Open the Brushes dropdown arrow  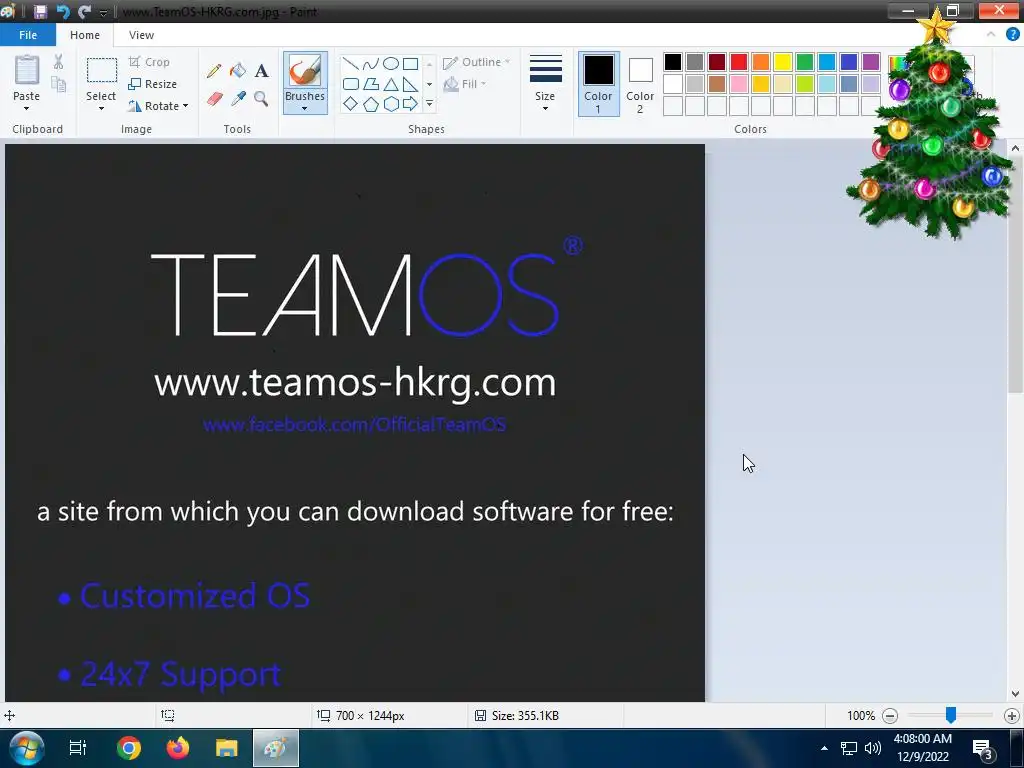[x=305, y=108]
